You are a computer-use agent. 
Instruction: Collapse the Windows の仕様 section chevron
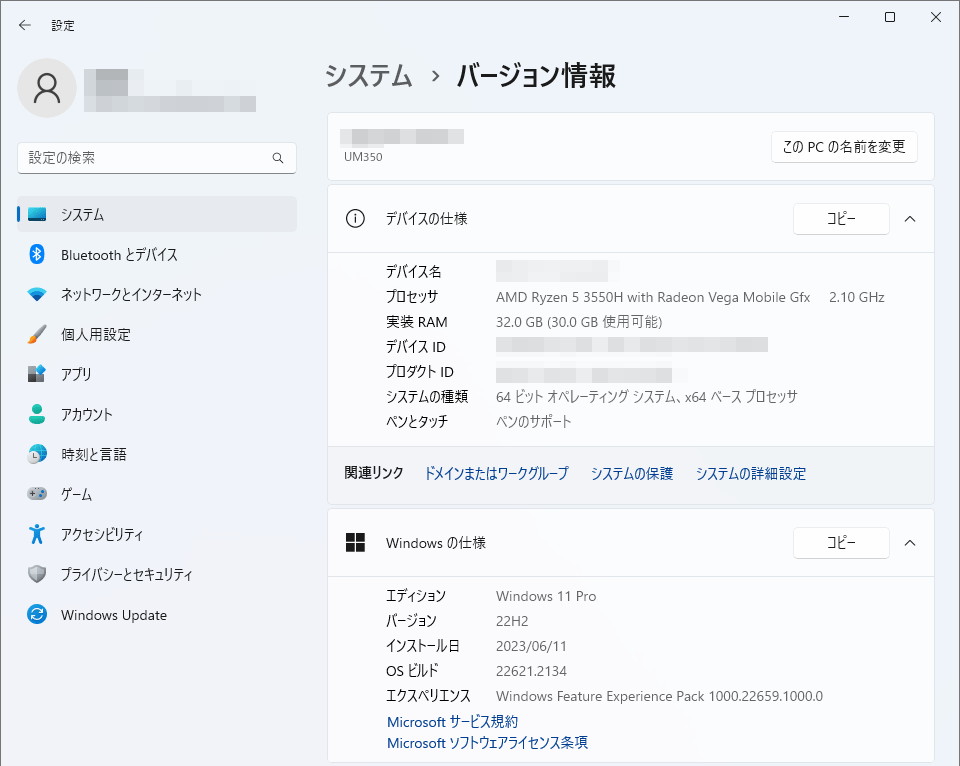click(x=910, y=543)
